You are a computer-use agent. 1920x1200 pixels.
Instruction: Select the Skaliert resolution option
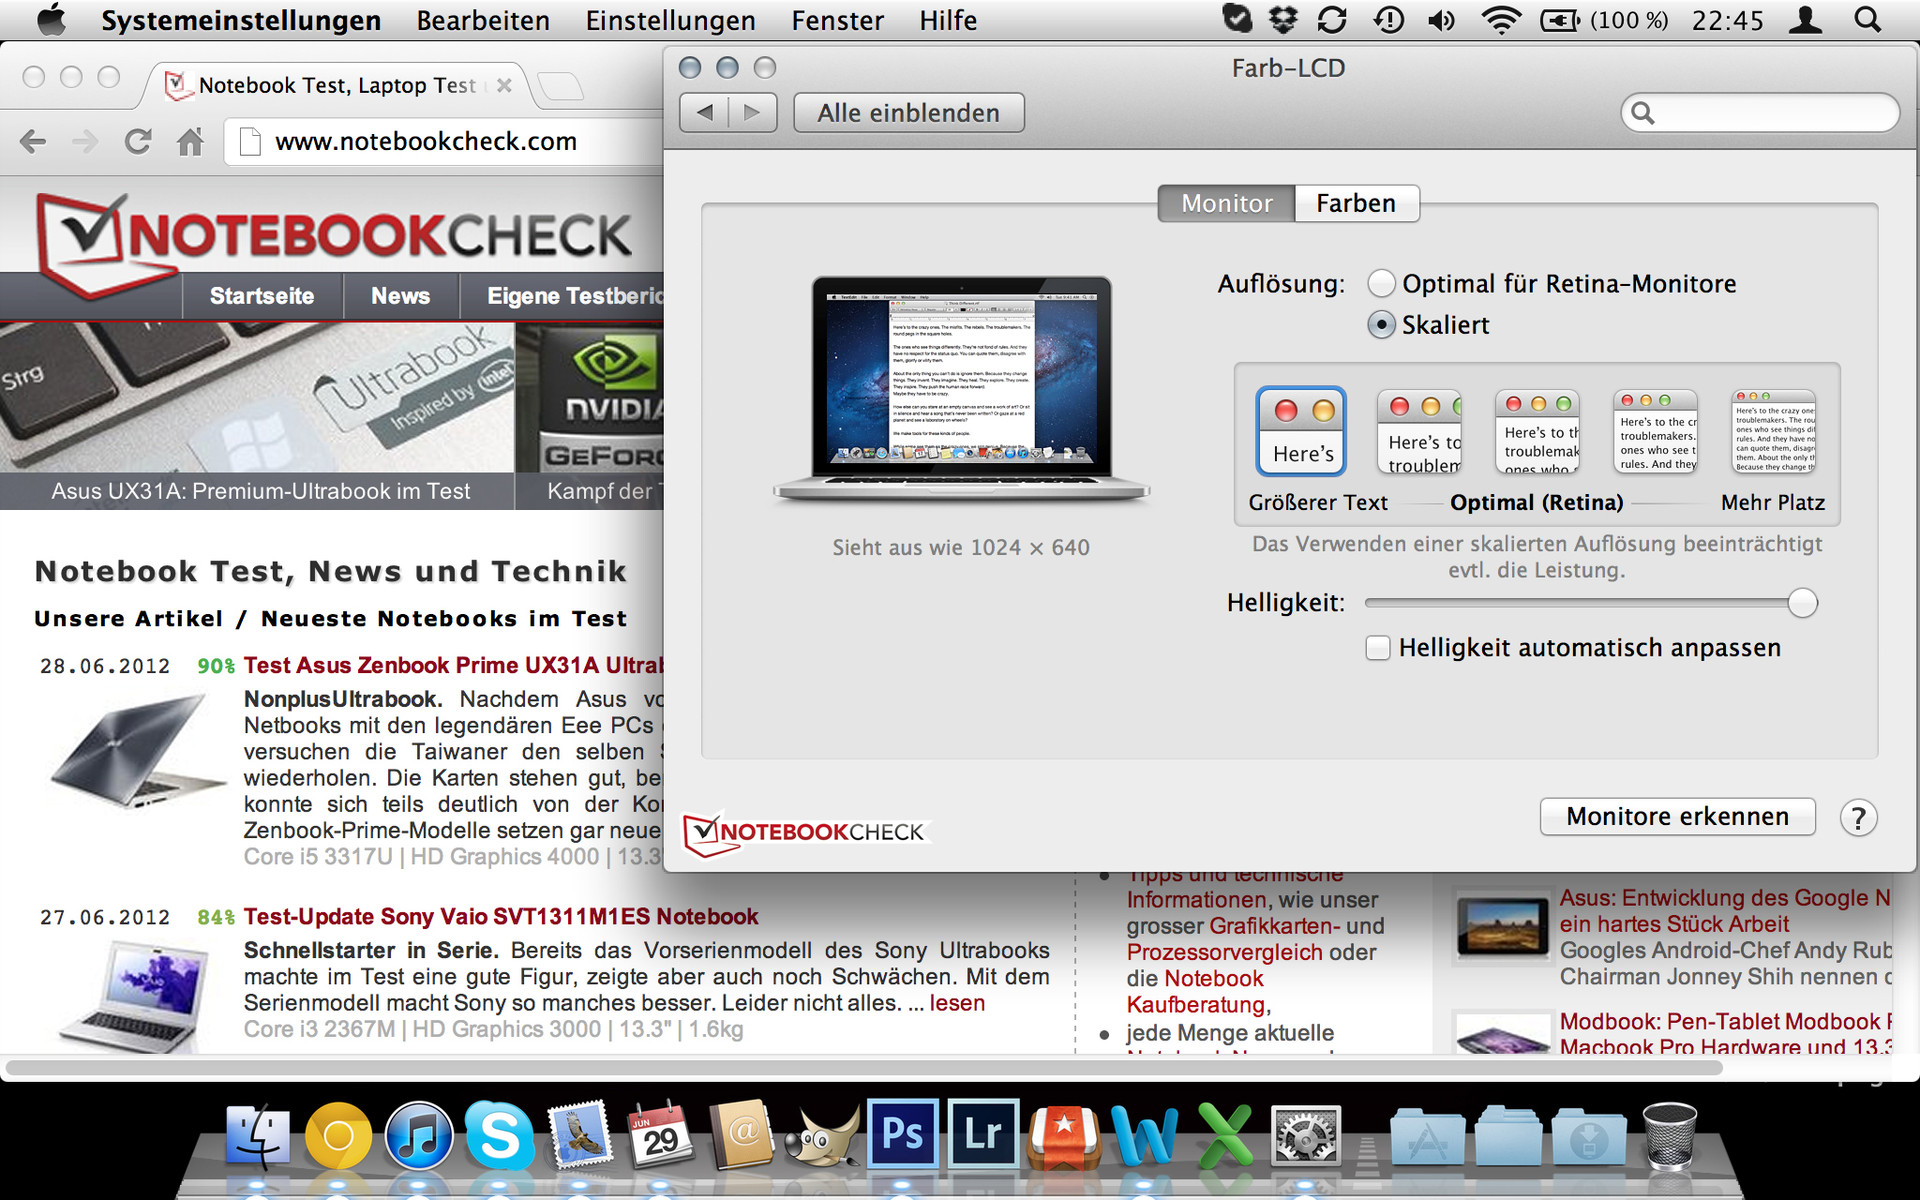(x=1381, y=325)
